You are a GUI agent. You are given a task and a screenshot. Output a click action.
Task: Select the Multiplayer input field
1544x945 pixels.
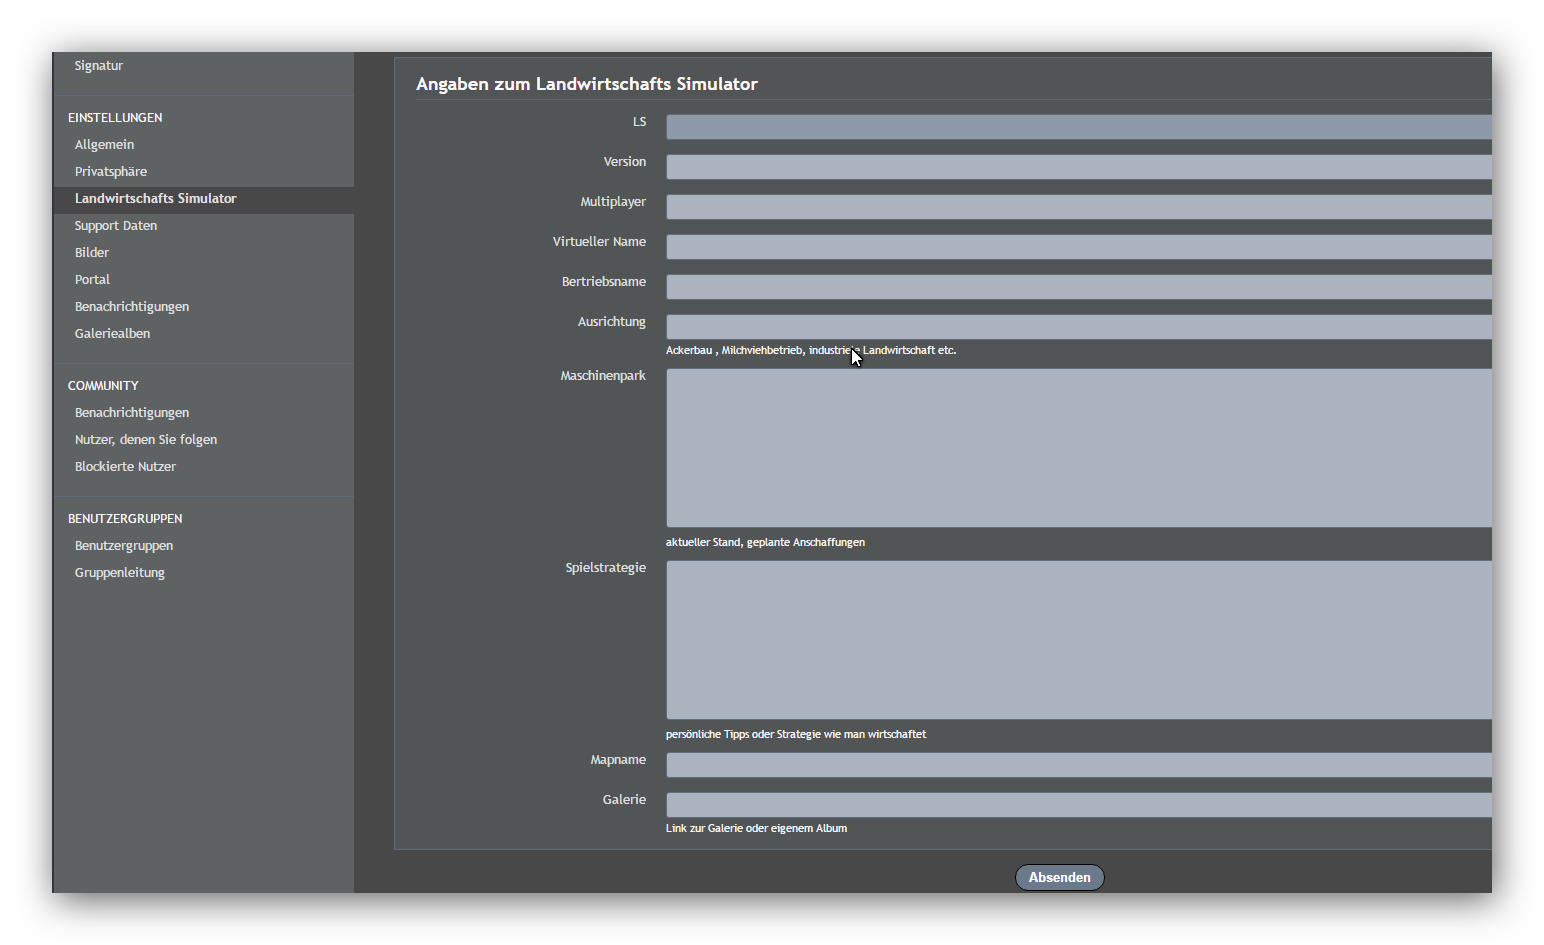1078,207
